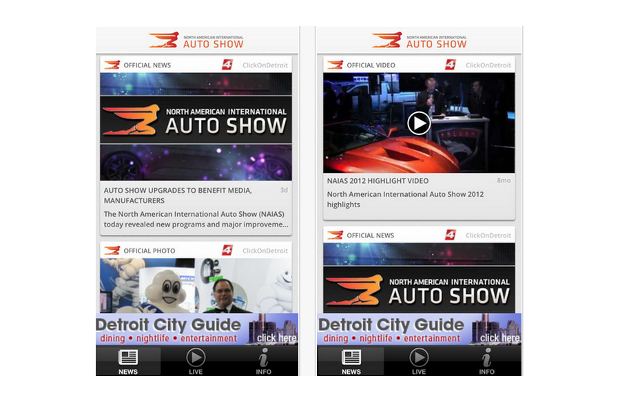Viewport: 620px width, 400px height.
Task: Click 'North American International Auto Show 2012 highlights' description
Action: [405, 199]
